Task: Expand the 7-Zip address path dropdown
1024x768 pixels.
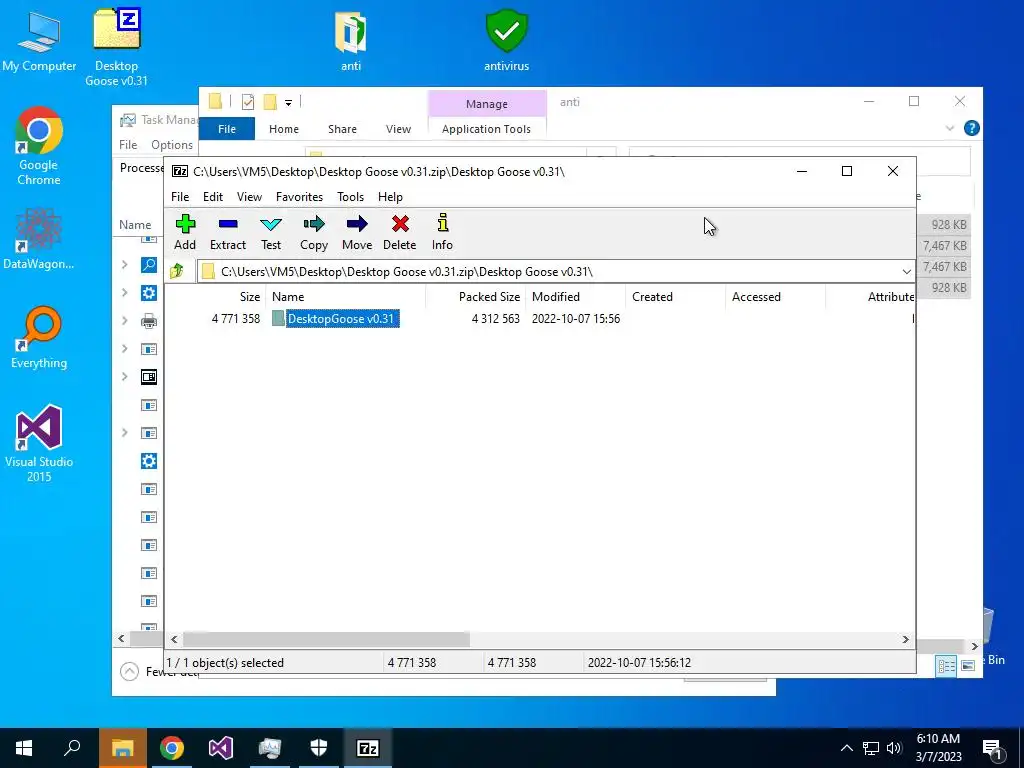Action: (906, 272)
